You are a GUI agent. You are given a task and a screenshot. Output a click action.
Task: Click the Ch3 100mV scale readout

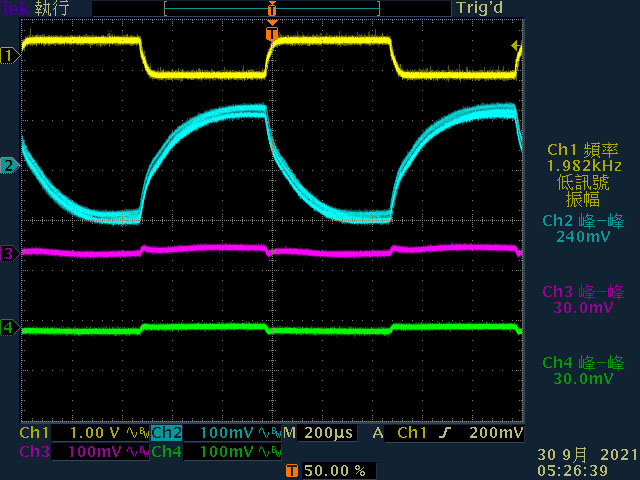pos(94,452)
